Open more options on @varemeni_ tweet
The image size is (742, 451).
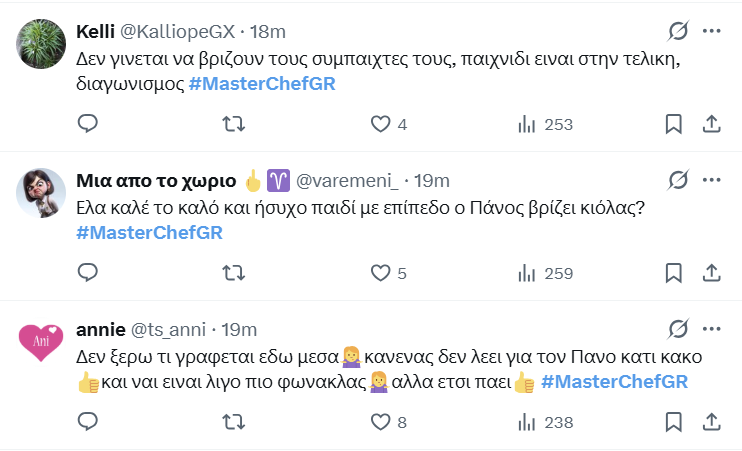711,180
